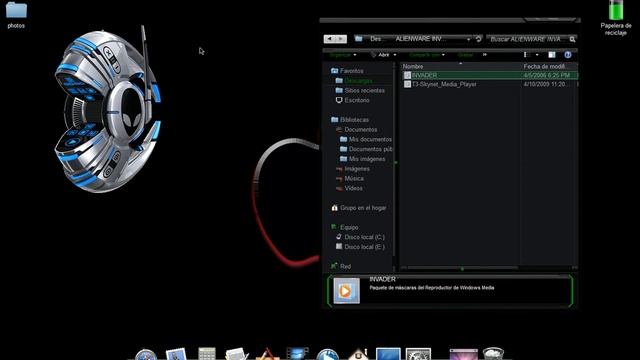Select Bibliotecas in the navigation pane
640x360 pixels.
coord(350,120)
